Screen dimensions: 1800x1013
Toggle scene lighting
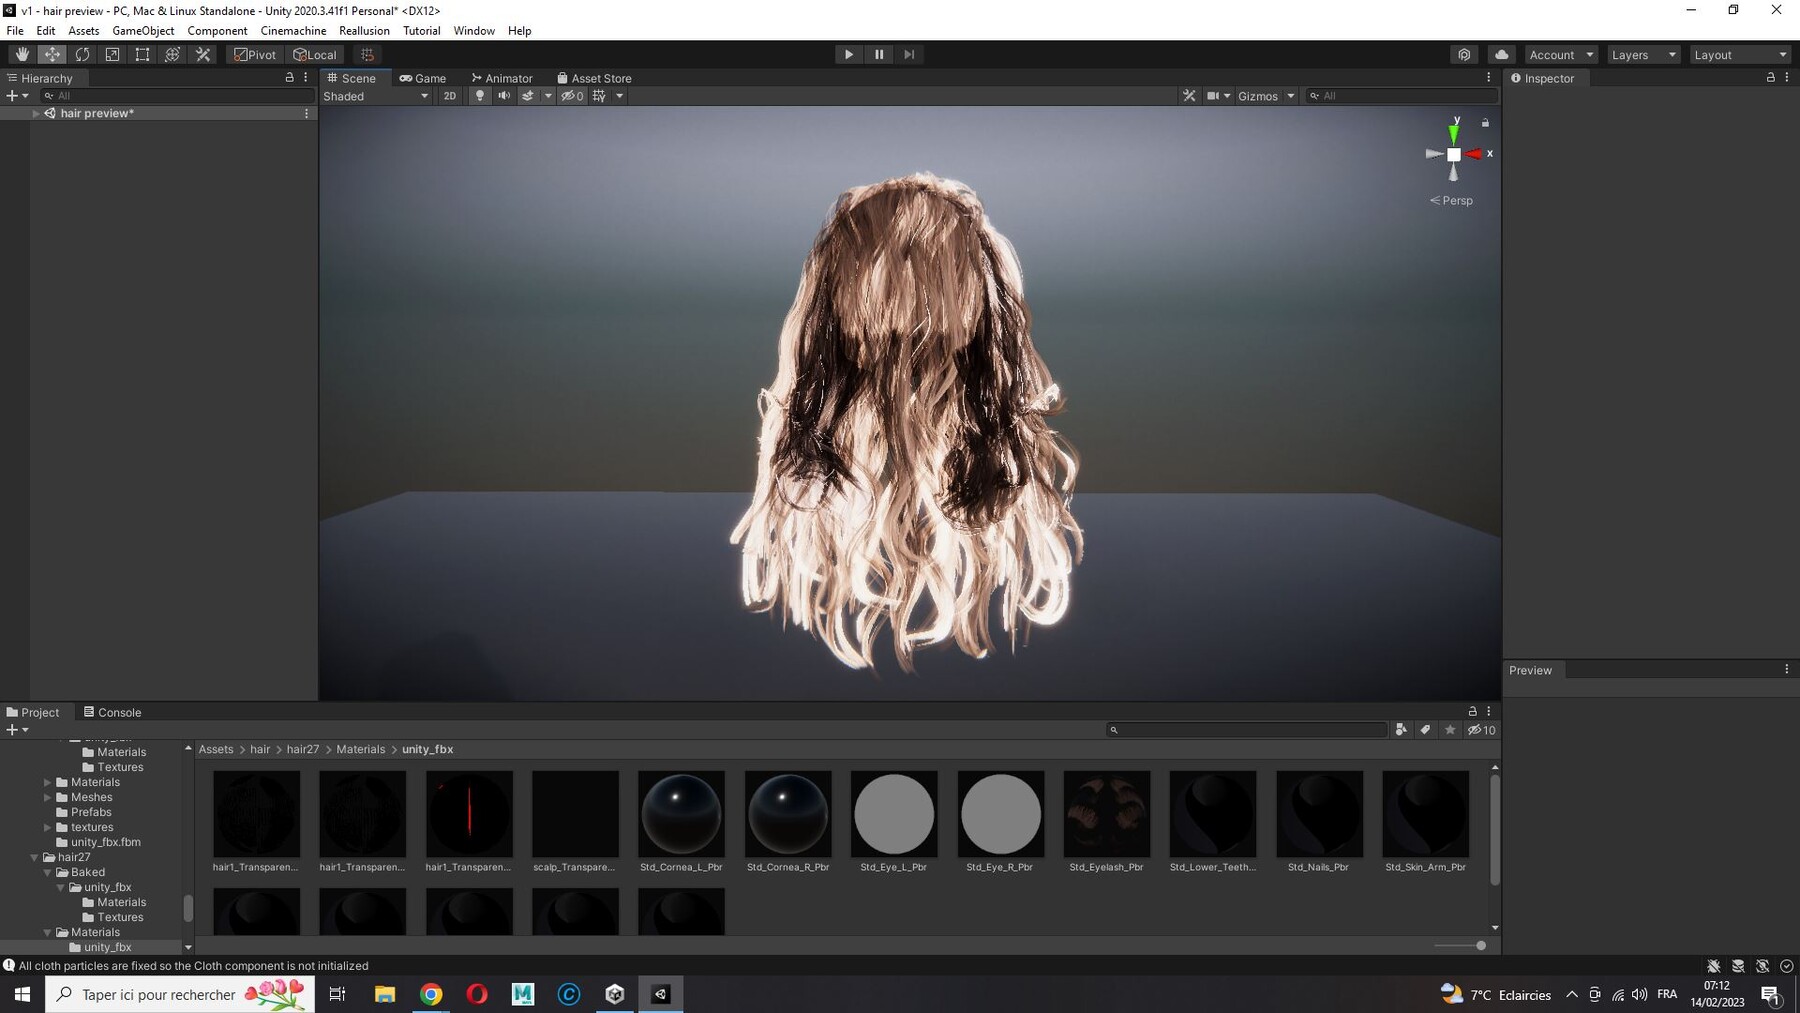(480, 96)
